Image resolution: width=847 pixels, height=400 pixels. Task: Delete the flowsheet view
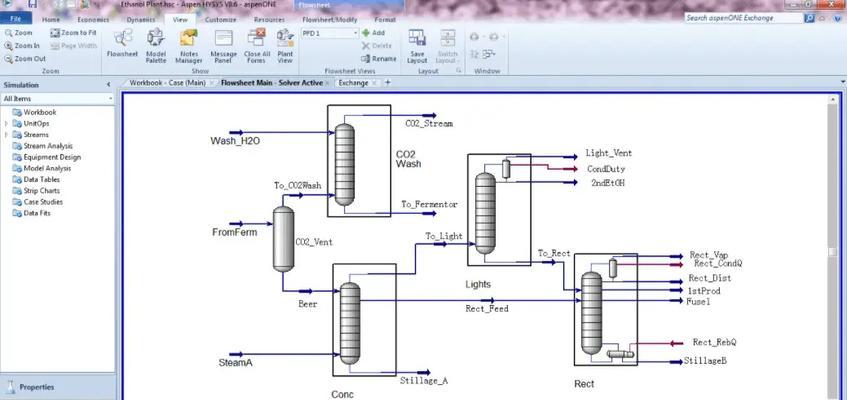377,46
